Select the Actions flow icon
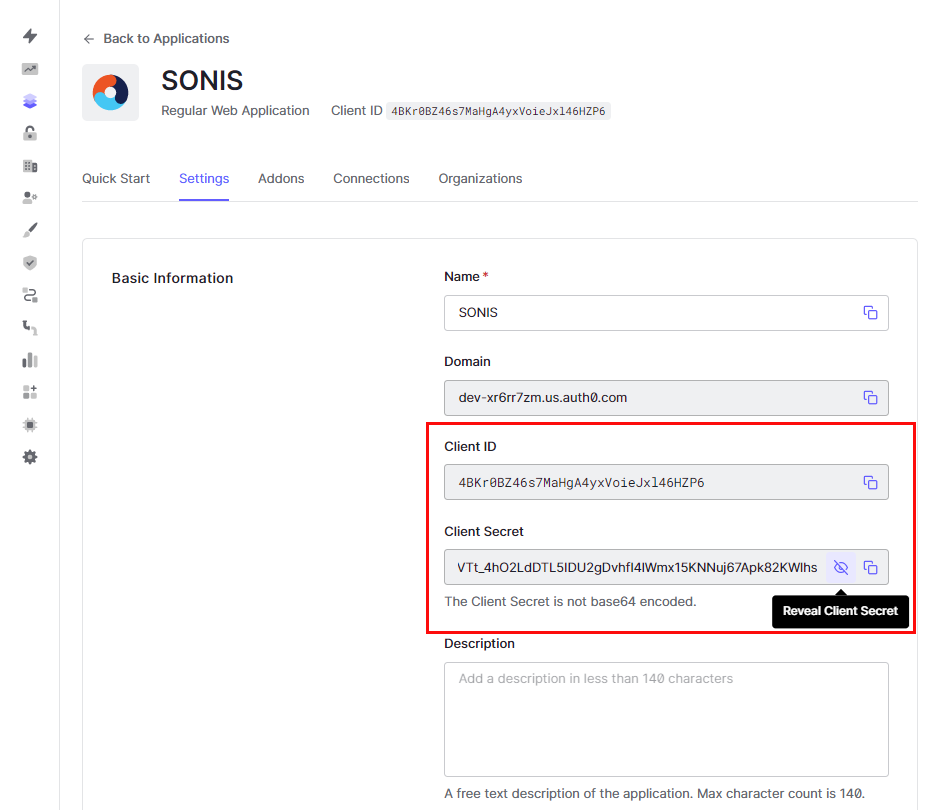Image resolution: width=936 pixels, height=810 pixels. (29, 295)
